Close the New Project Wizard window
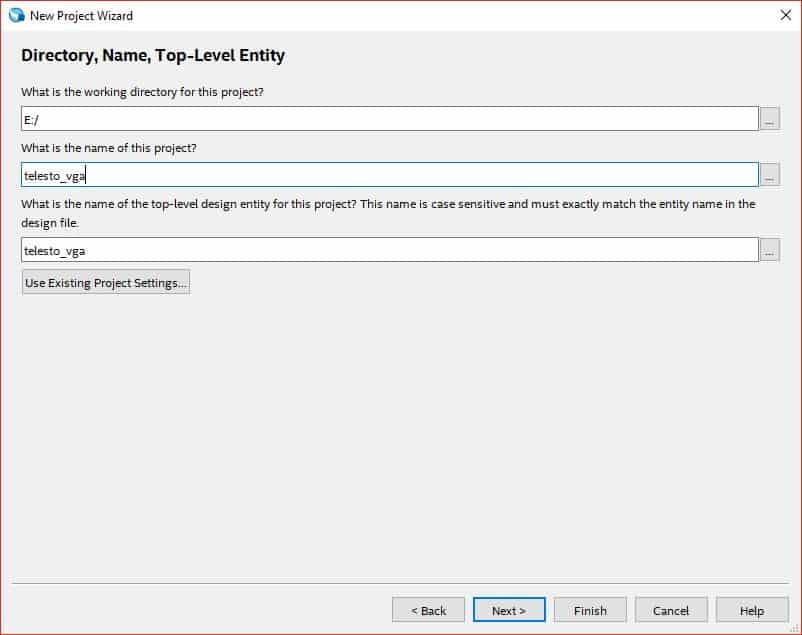The width and height of the screenshot is (802, 635). pyautogui.click(x=785, y=15)
